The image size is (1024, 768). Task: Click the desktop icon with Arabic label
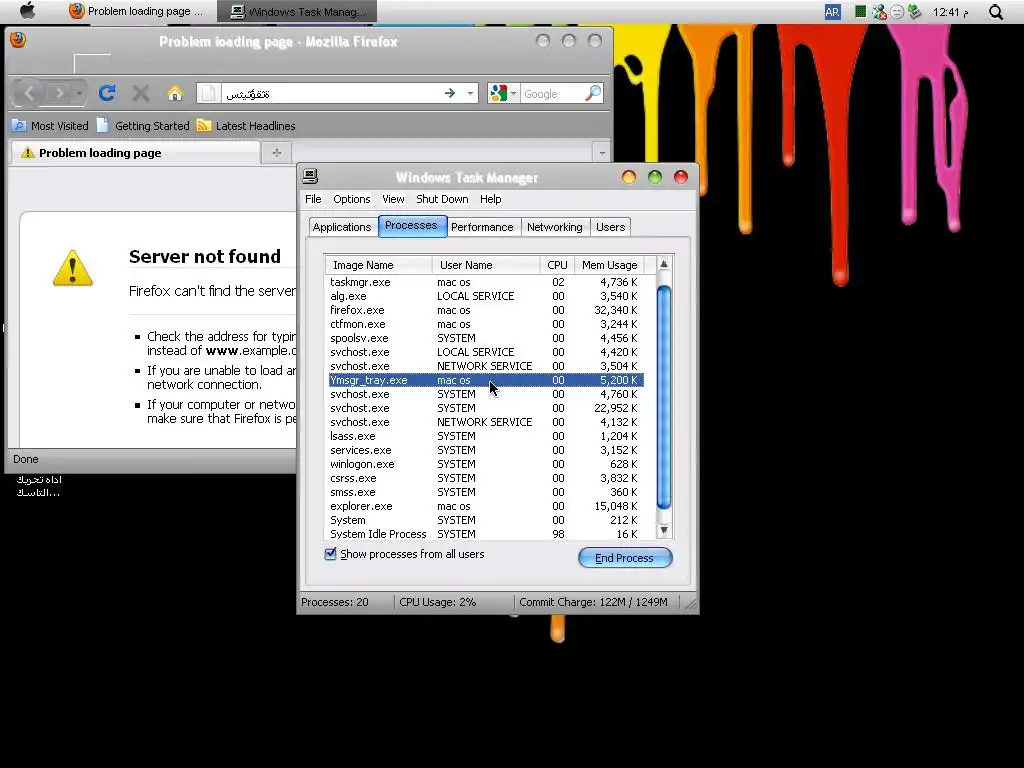39,486
